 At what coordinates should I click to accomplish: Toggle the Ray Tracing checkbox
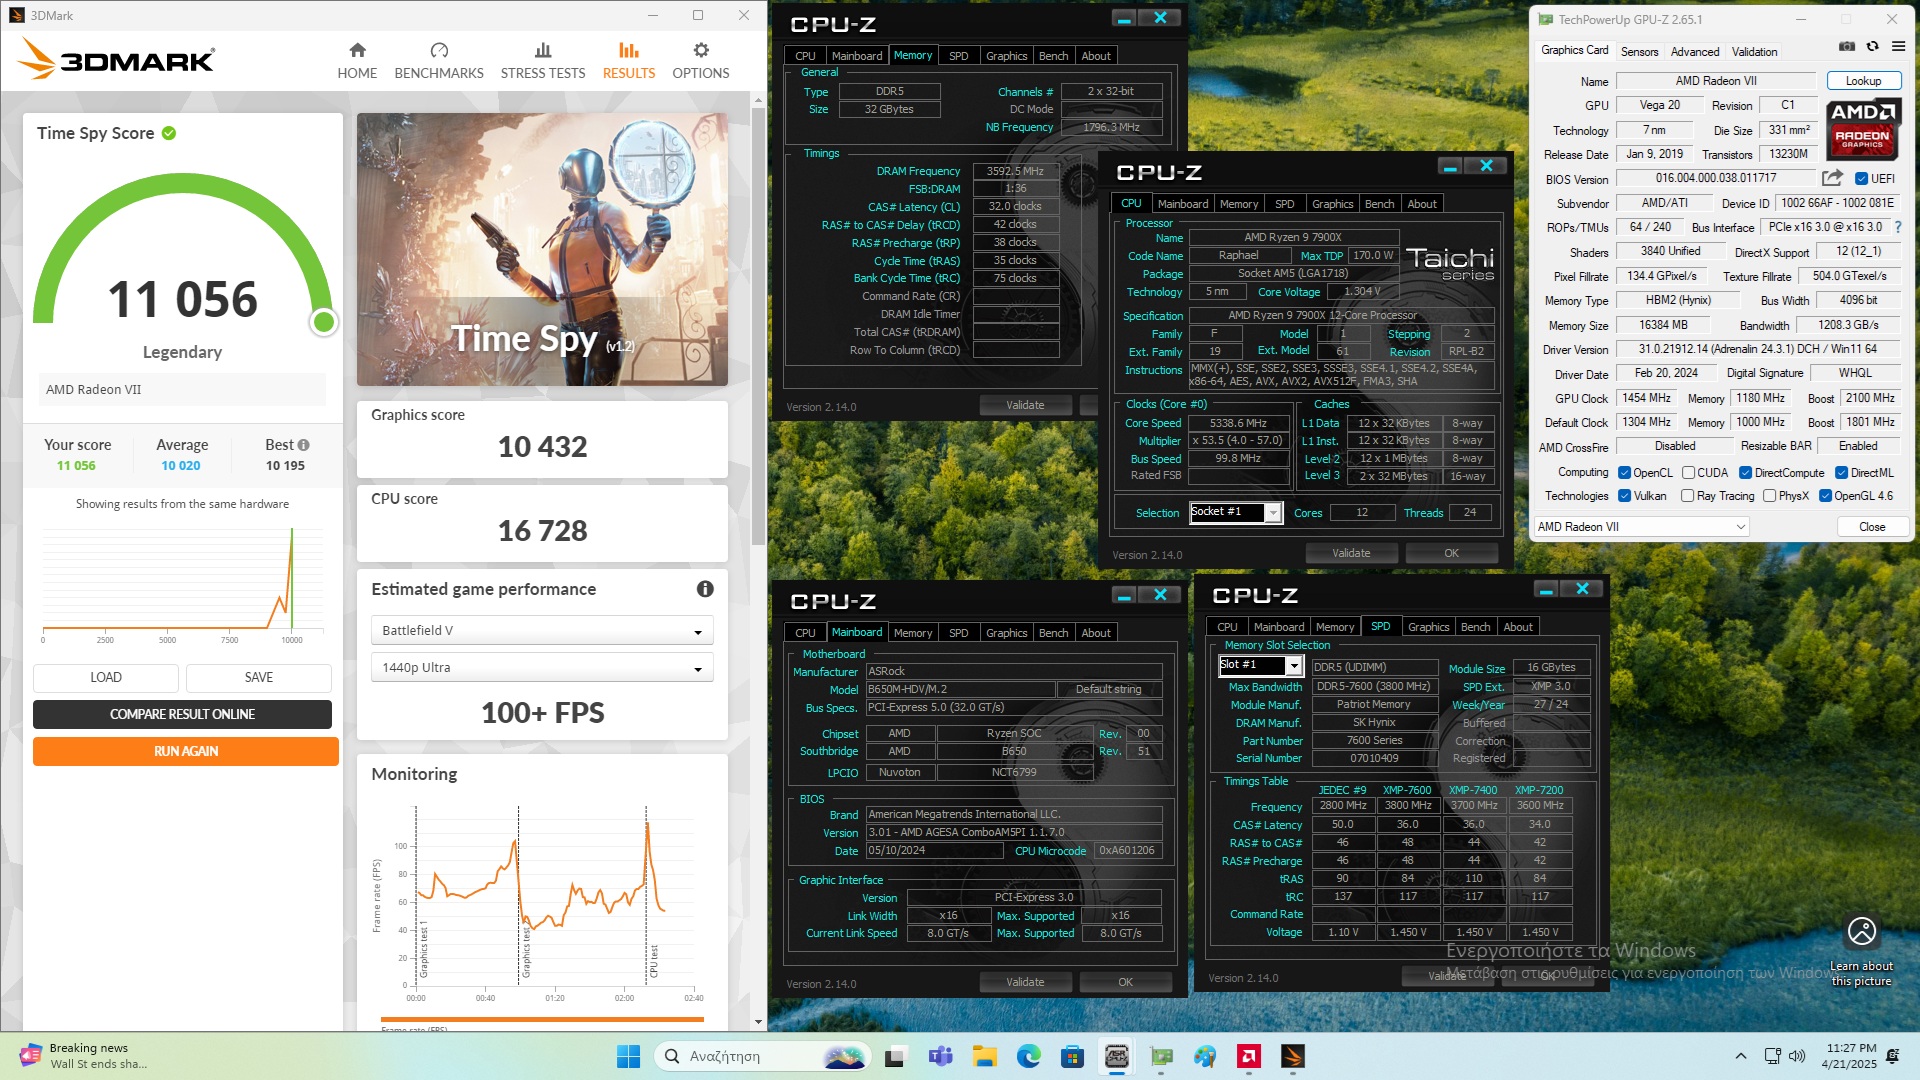tap(1688, 496)
